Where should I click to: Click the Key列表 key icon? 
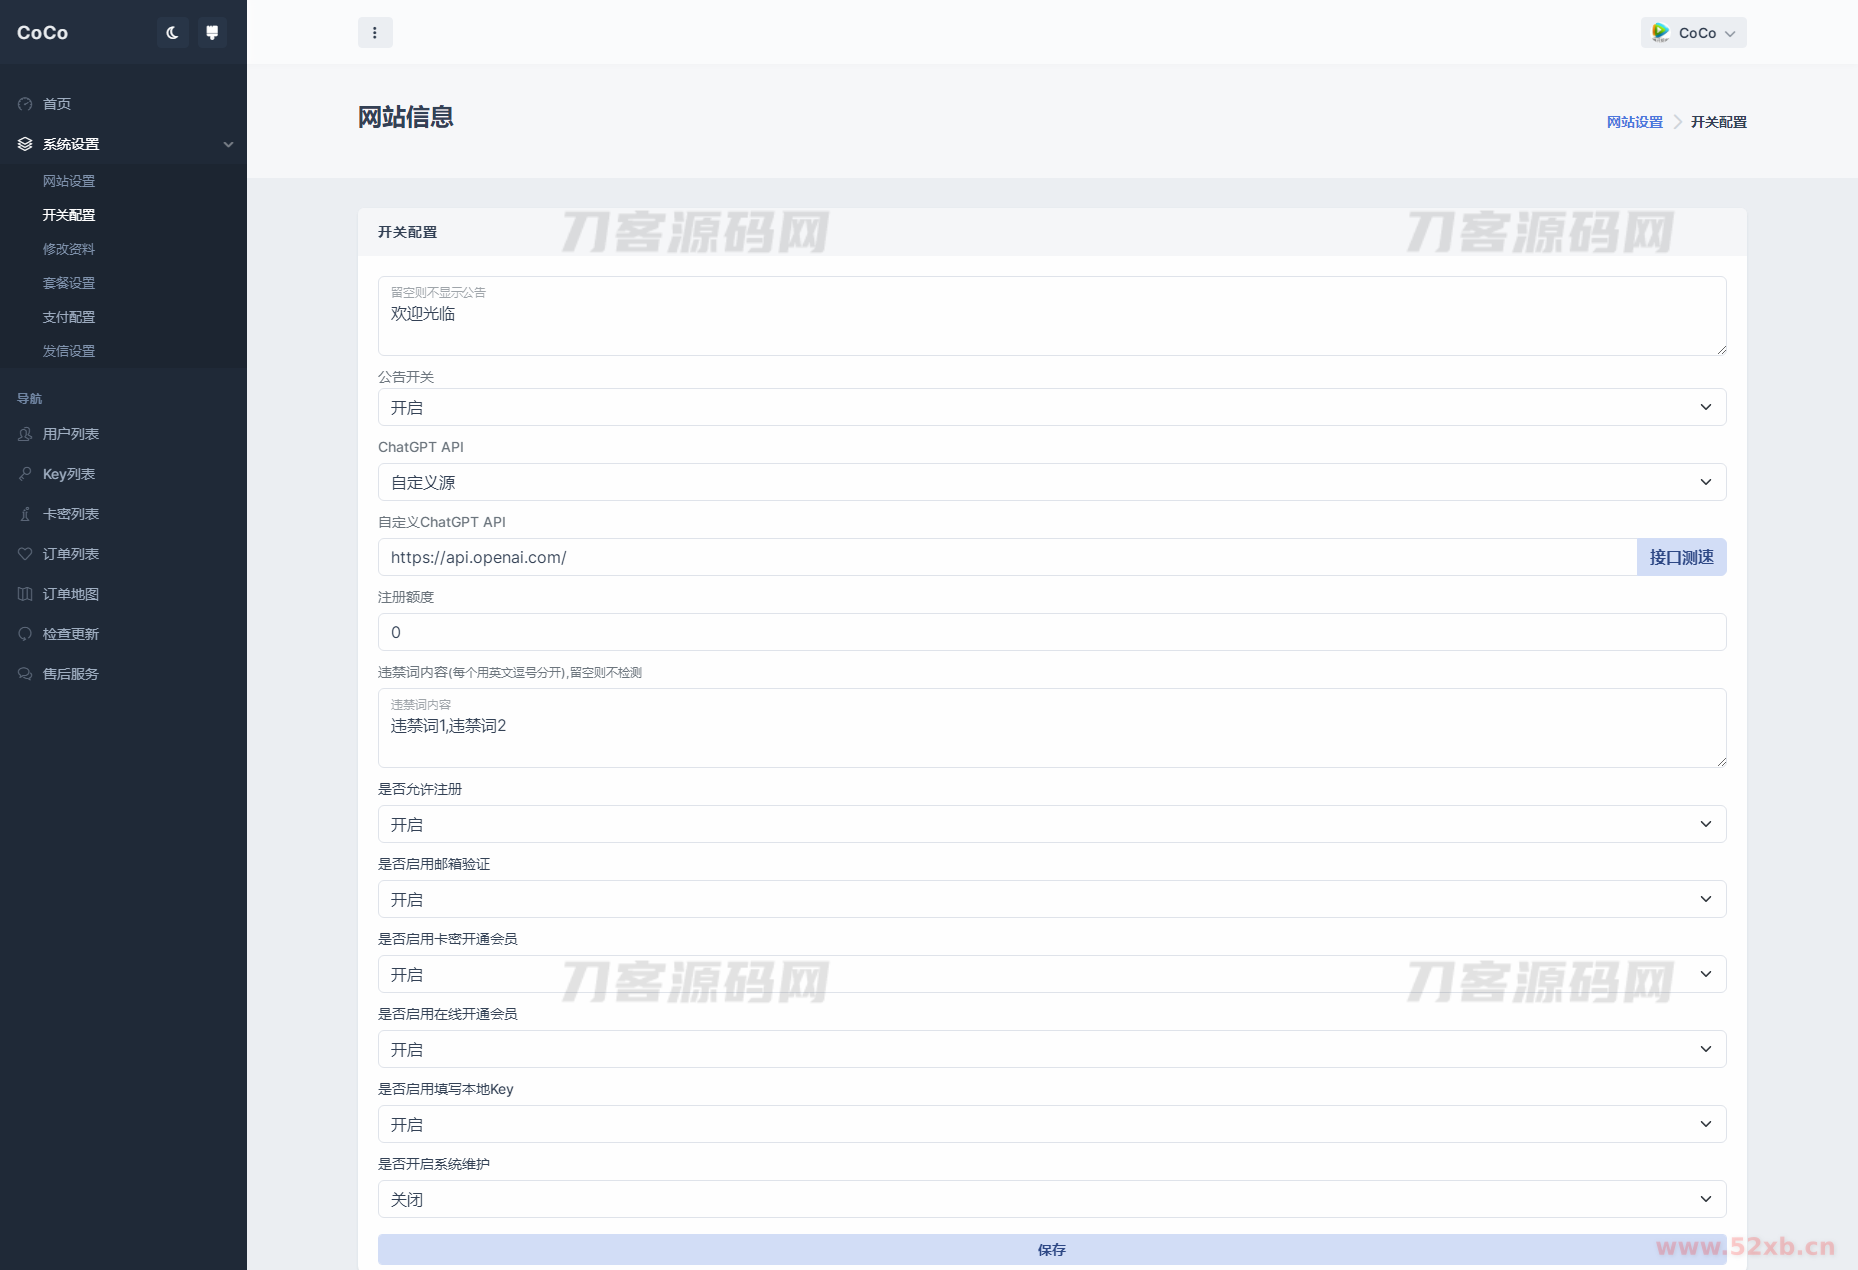(25, 474)
